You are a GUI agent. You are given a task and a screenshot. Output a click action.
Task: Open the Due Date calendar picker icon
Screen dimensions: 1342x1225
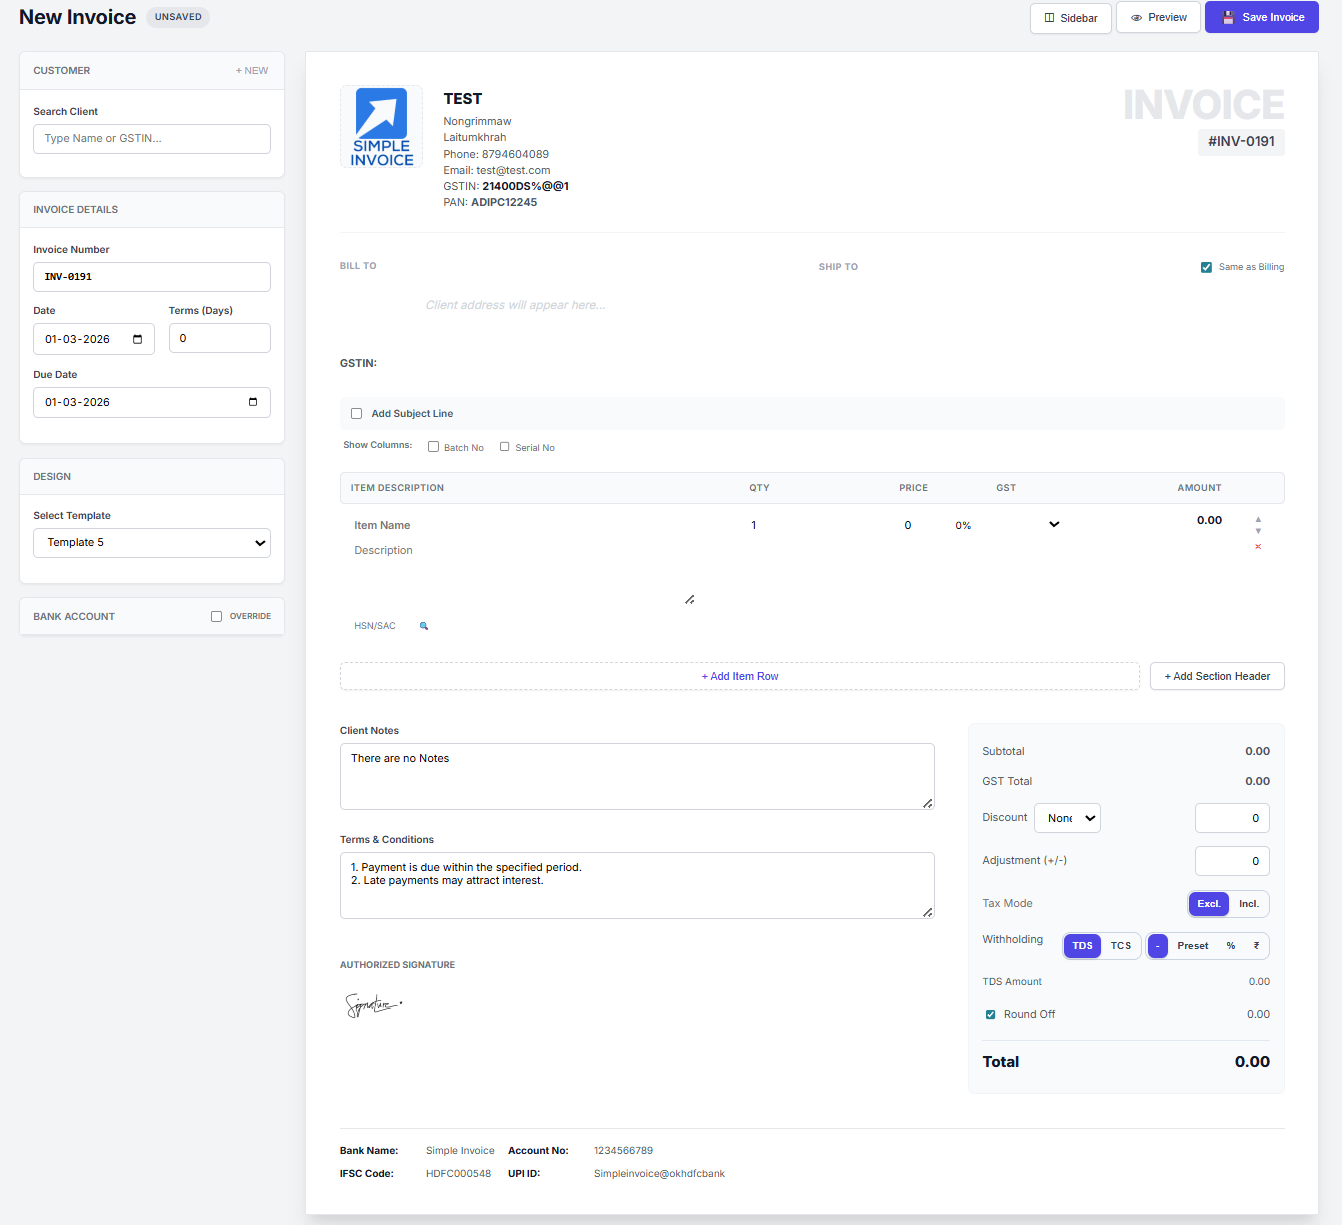pyautogui.click(x=253, y=402)
